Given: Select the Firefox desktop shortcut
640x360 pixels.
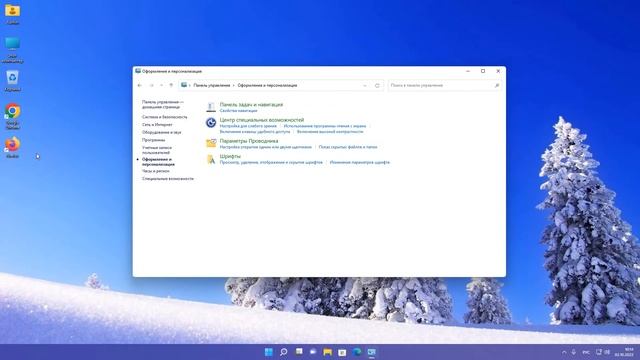Looking at the screenshot, I should (x=12, y=147).
